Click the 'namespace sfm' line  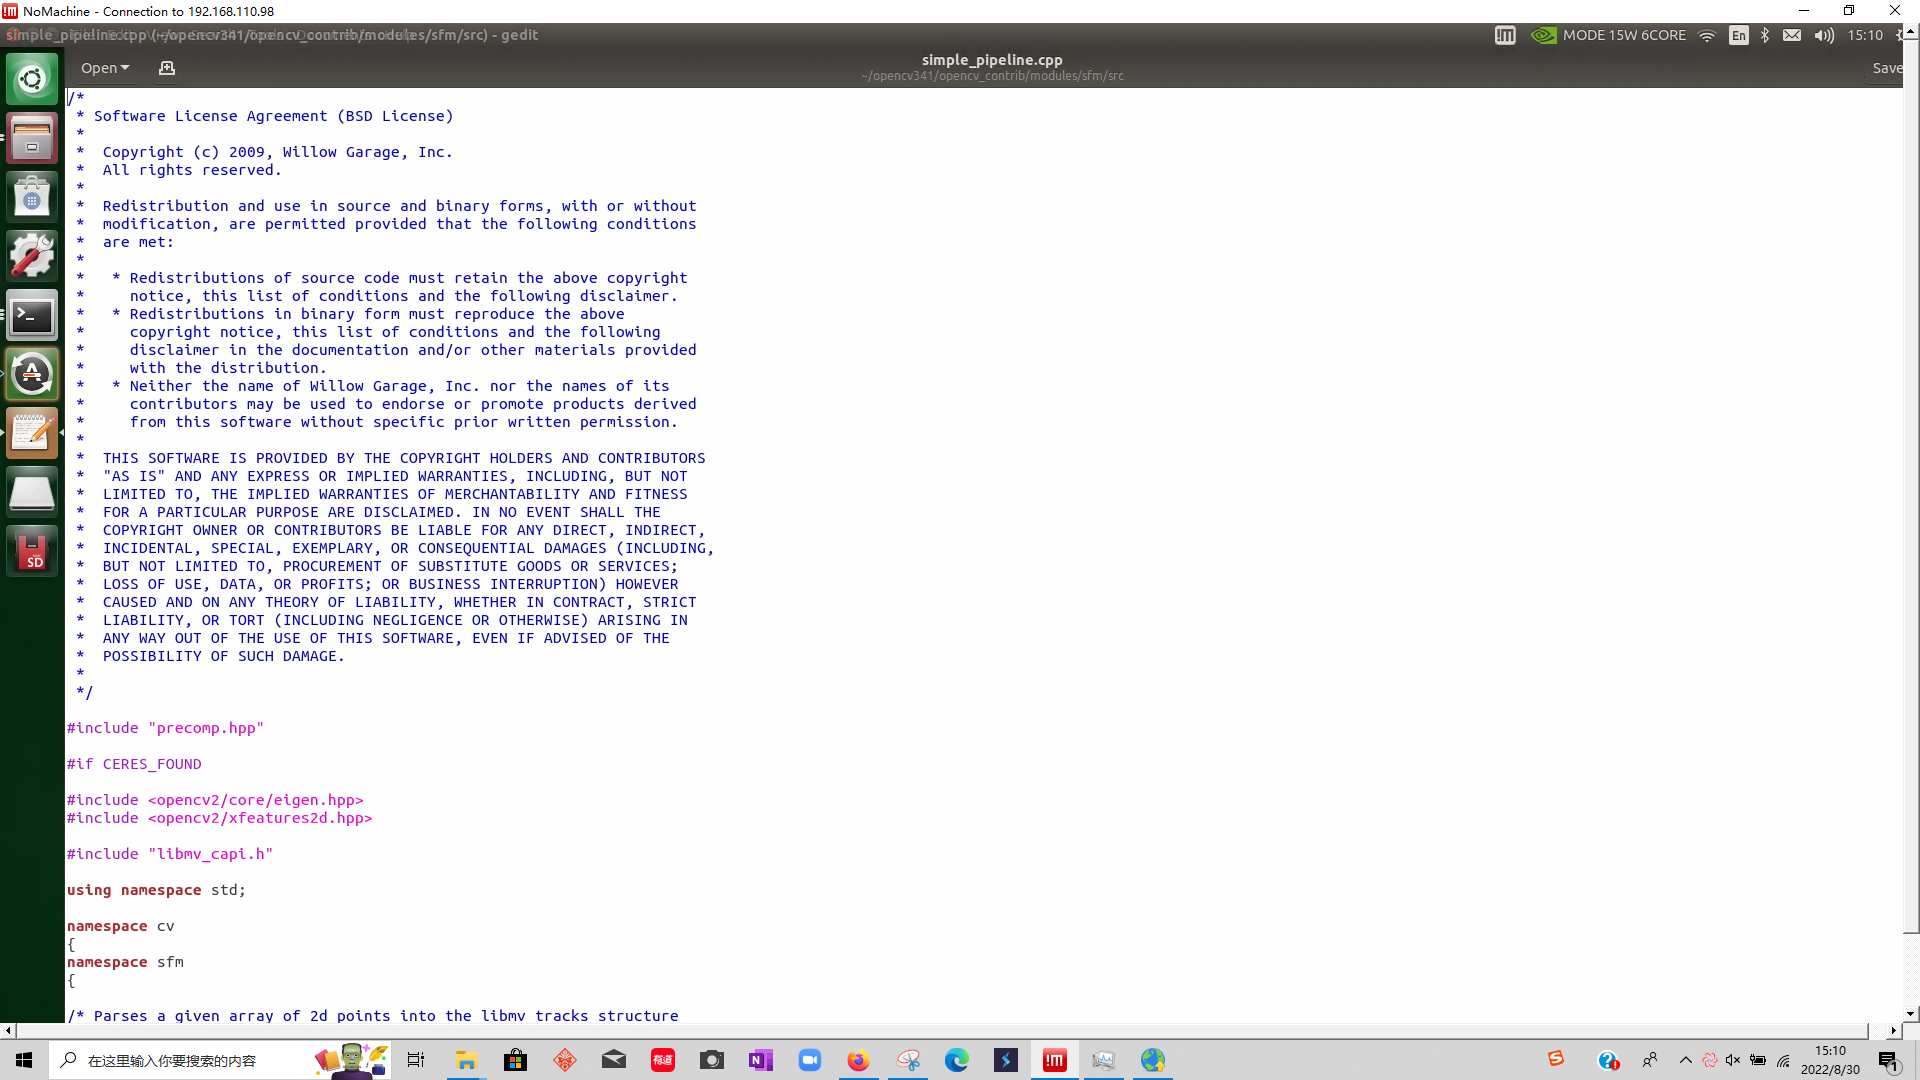(x=125, y=962)
